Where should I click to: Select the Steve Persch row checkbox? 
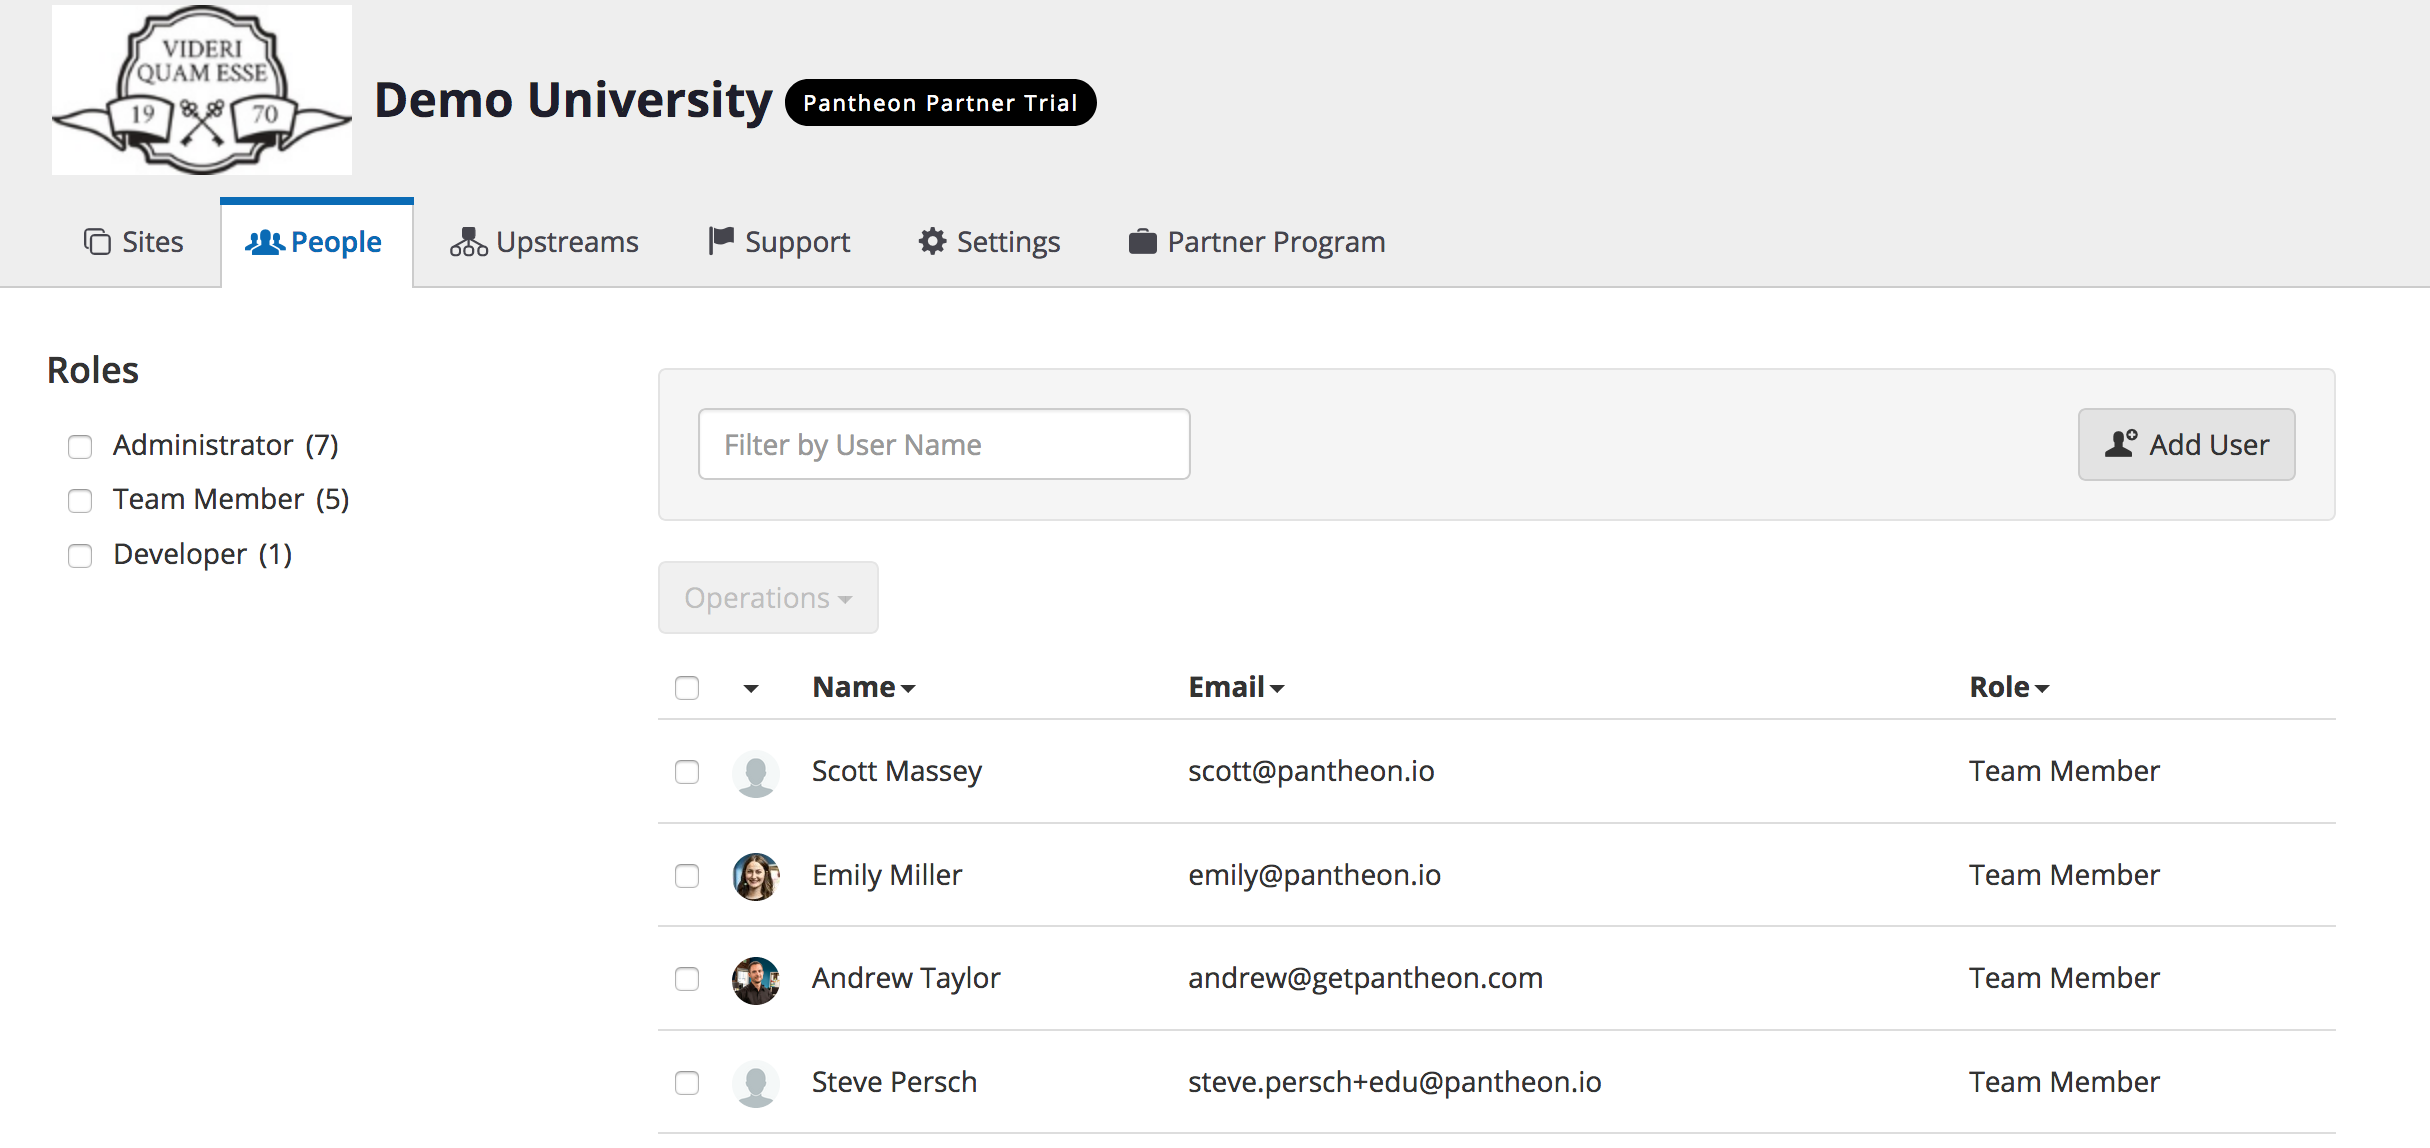point(687,1083)
